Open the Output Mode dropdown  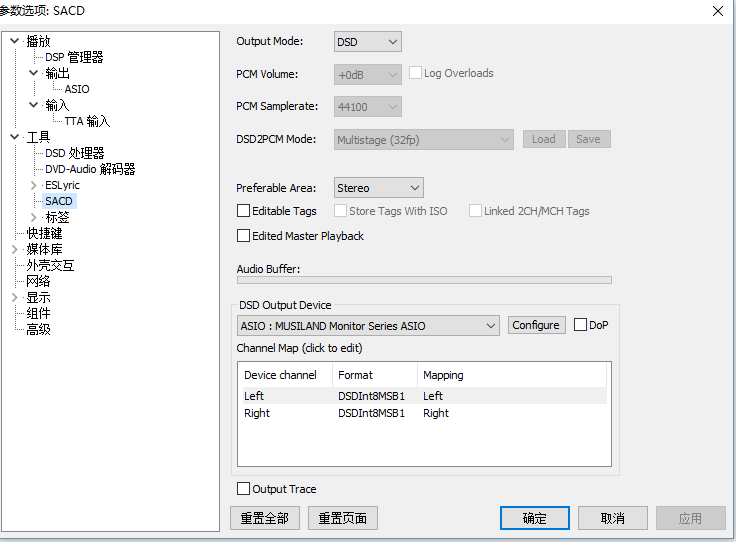pyautogui.click(x=367, y=42)
